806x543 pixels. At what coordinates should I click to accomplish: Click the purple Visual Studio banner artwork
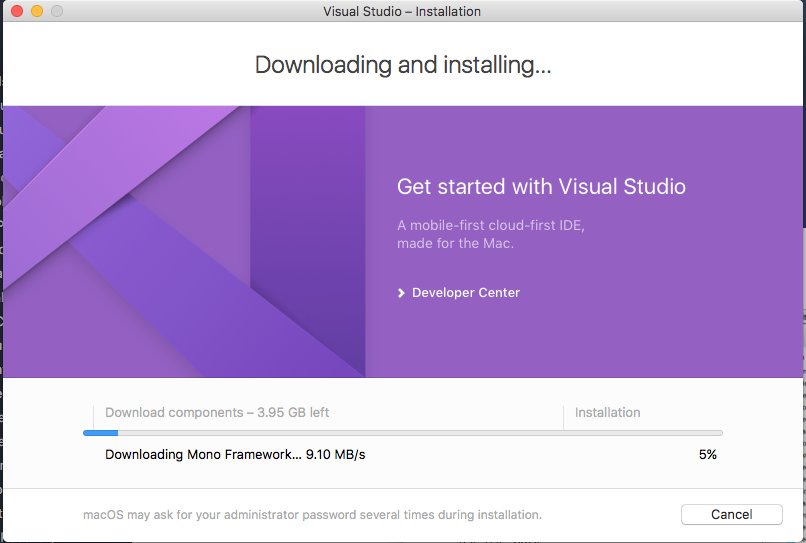184,242
